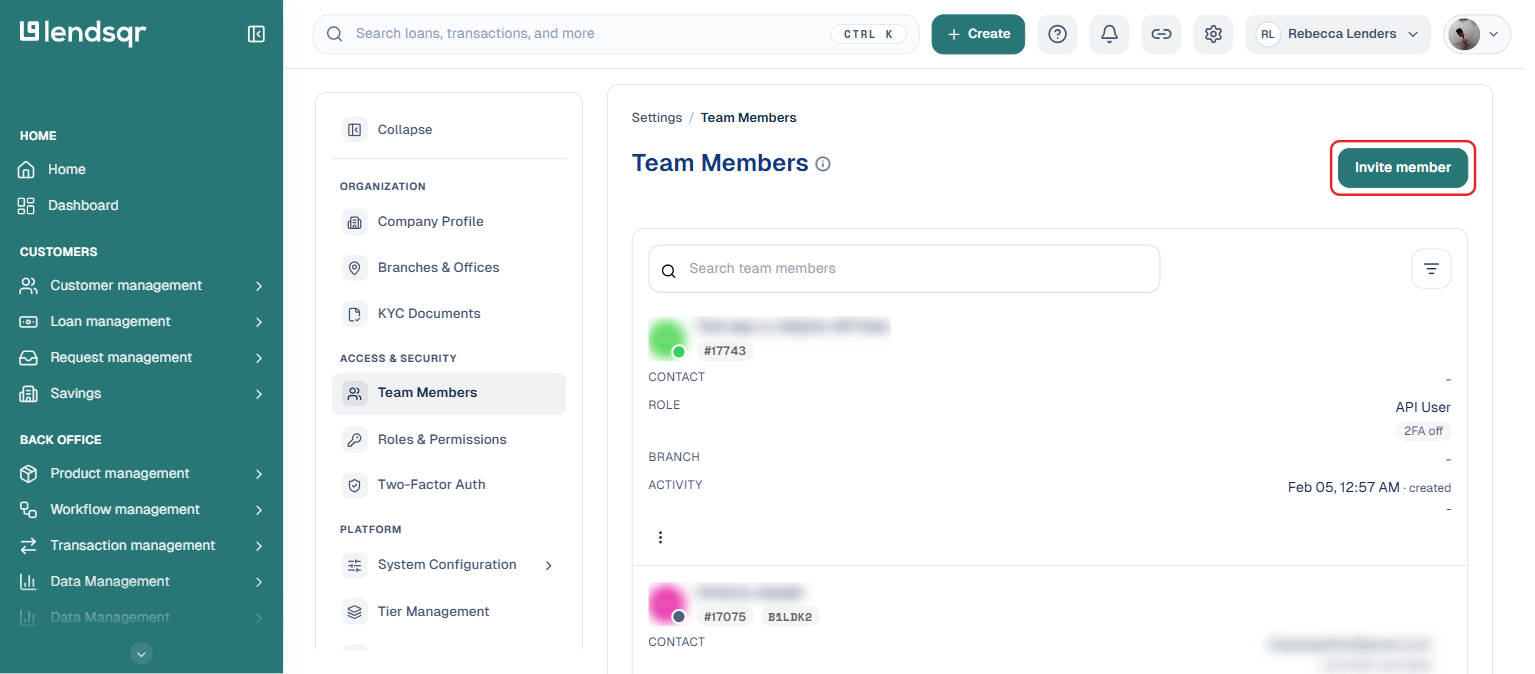Click the Tier Management layers icon

pyautogui.click(x=354, y=611)
